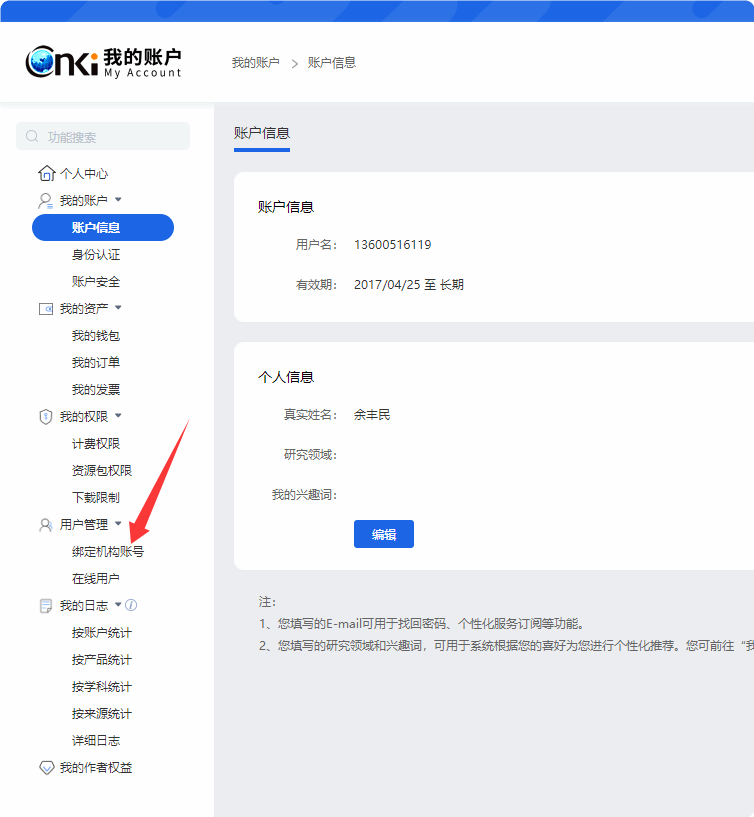Click the log icon beside 我的日志
The height and width of the screenshot is (817, 754).
point(46,605)
